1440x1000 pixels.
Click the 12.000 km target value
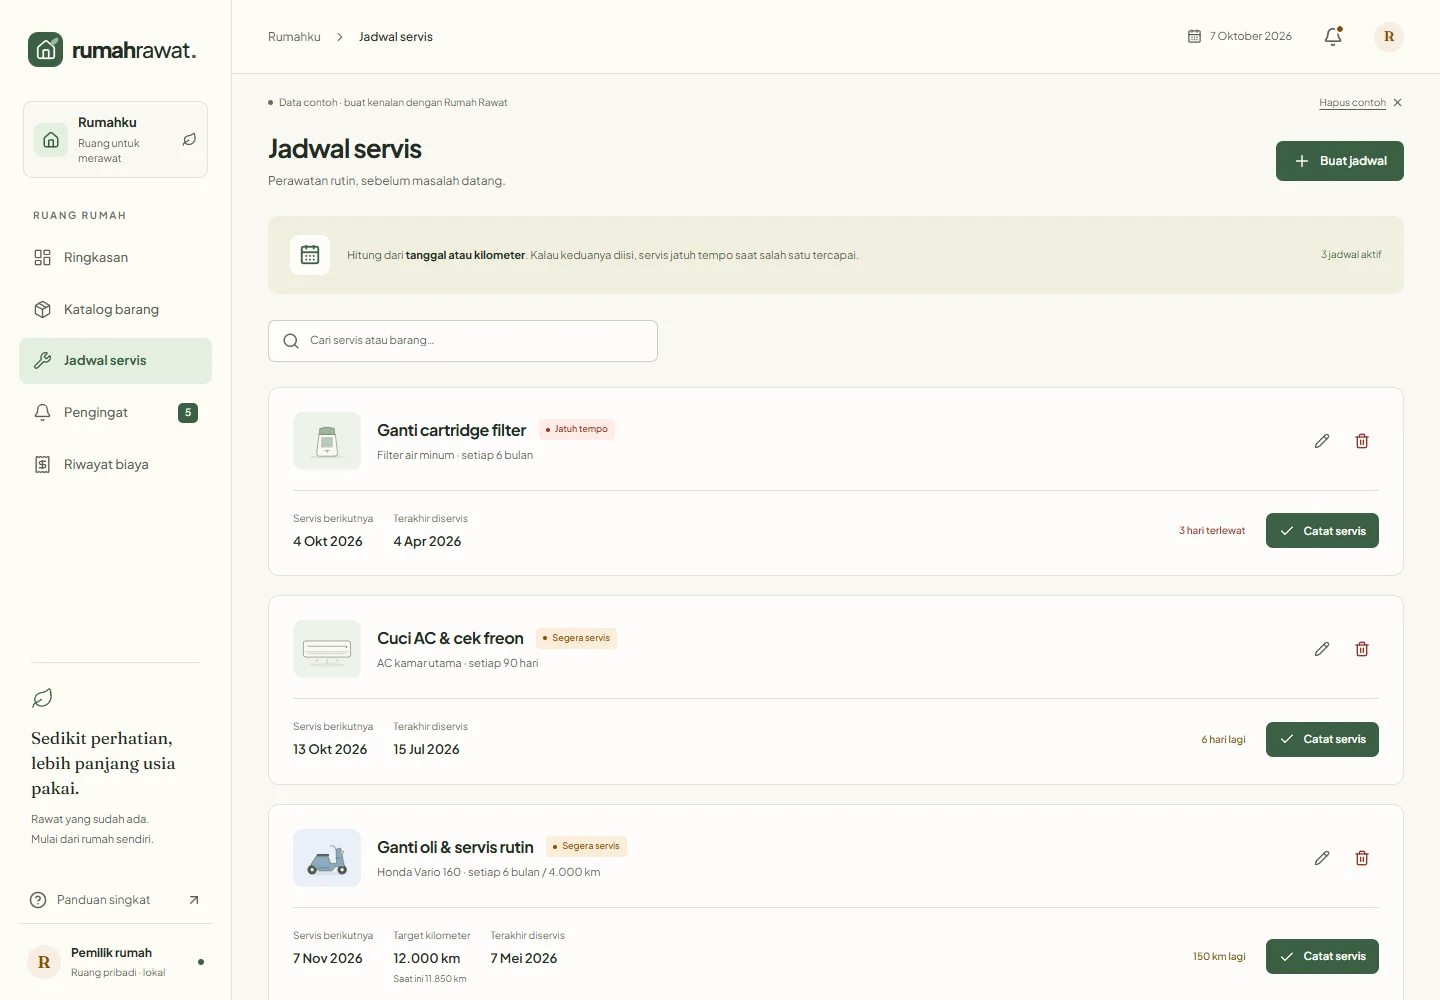427,958
